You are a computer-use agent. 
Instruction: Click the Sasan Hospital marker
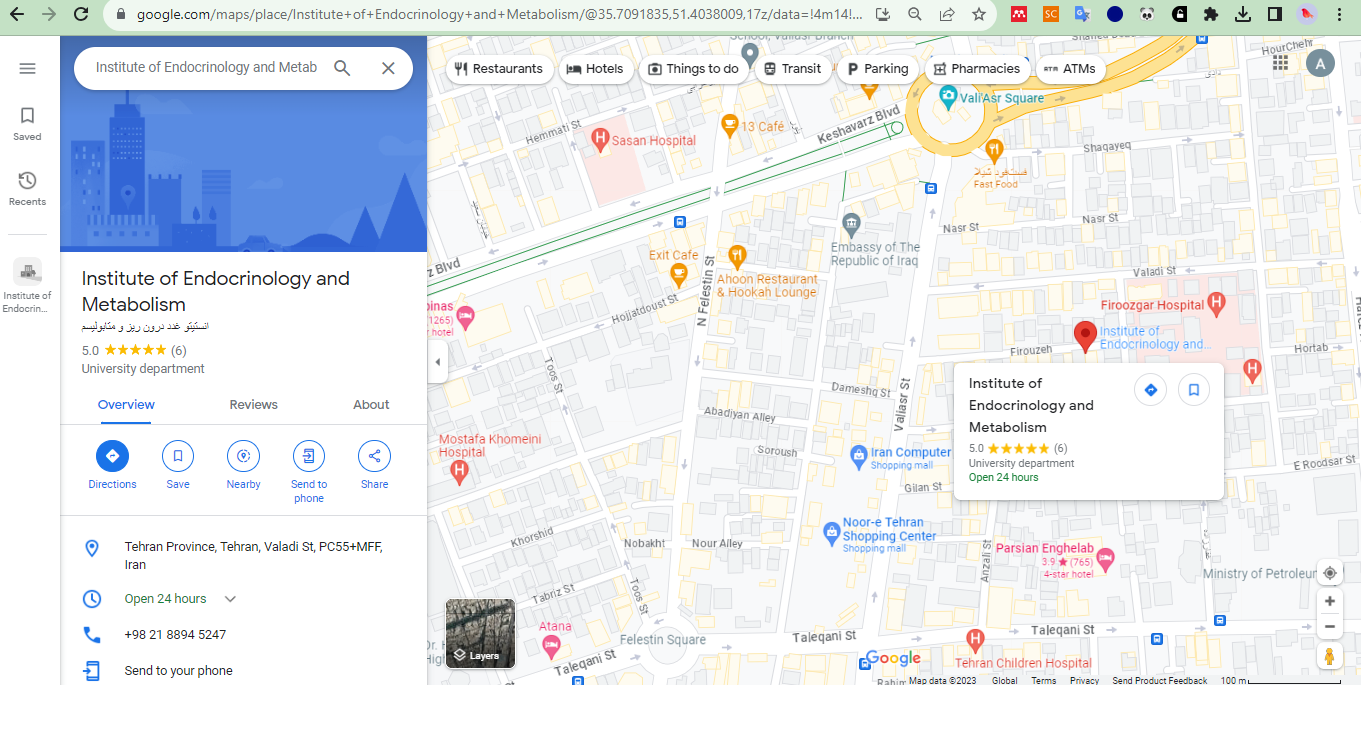pos(600,137)
